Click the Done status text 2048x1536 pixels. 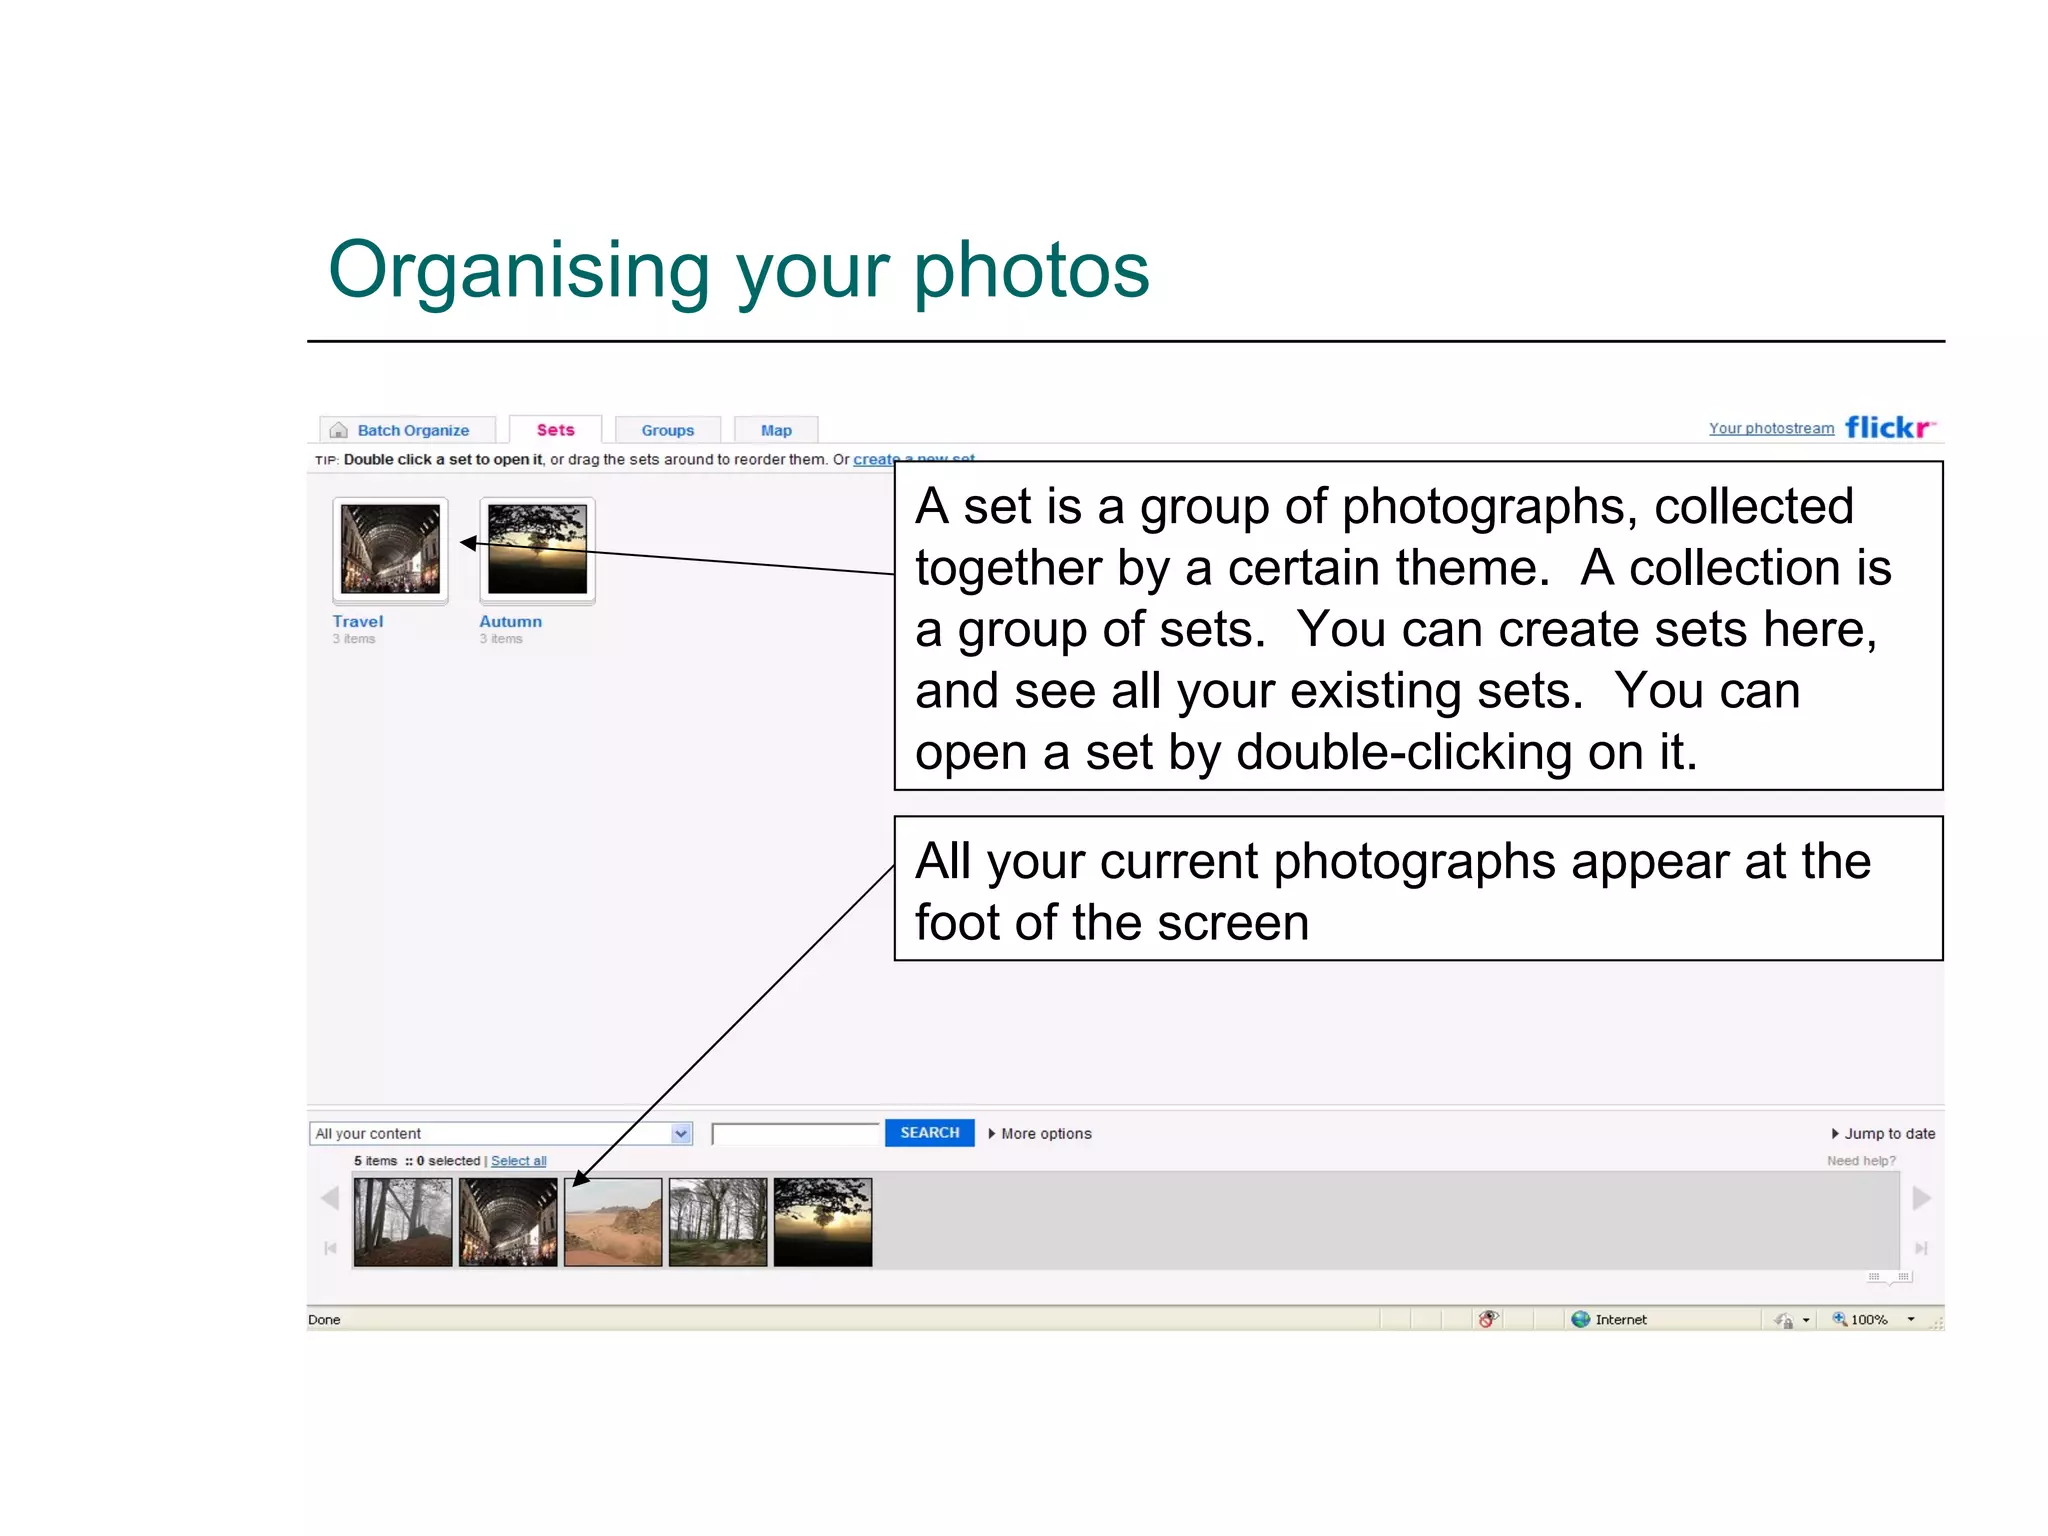(324, 1320)
